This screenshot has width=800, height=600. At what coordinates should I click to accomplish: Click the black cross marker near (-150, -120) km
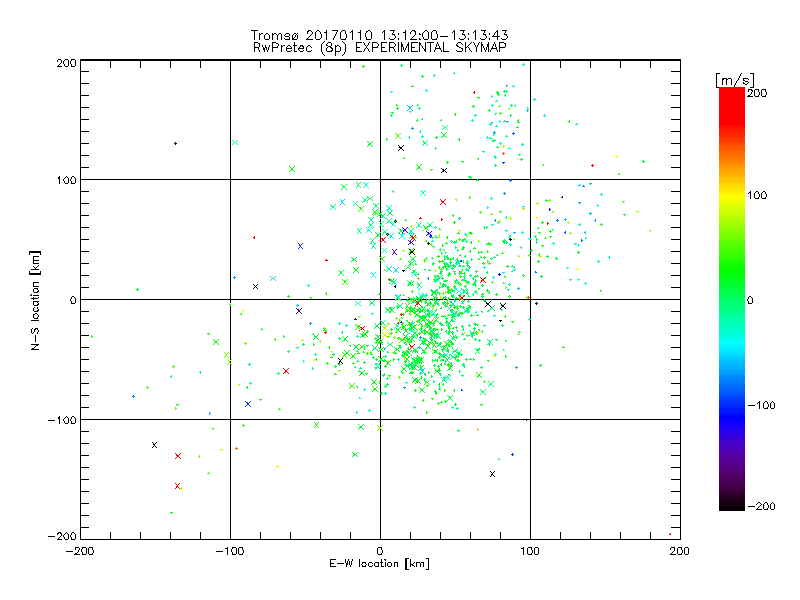point(155,445)
